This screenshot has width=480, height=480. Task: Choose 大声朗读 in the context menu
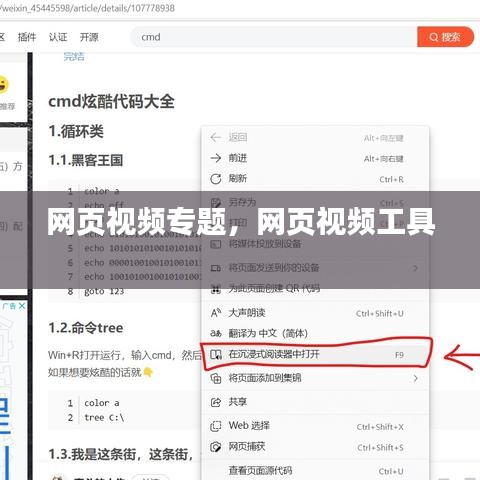tap(315, 313)
